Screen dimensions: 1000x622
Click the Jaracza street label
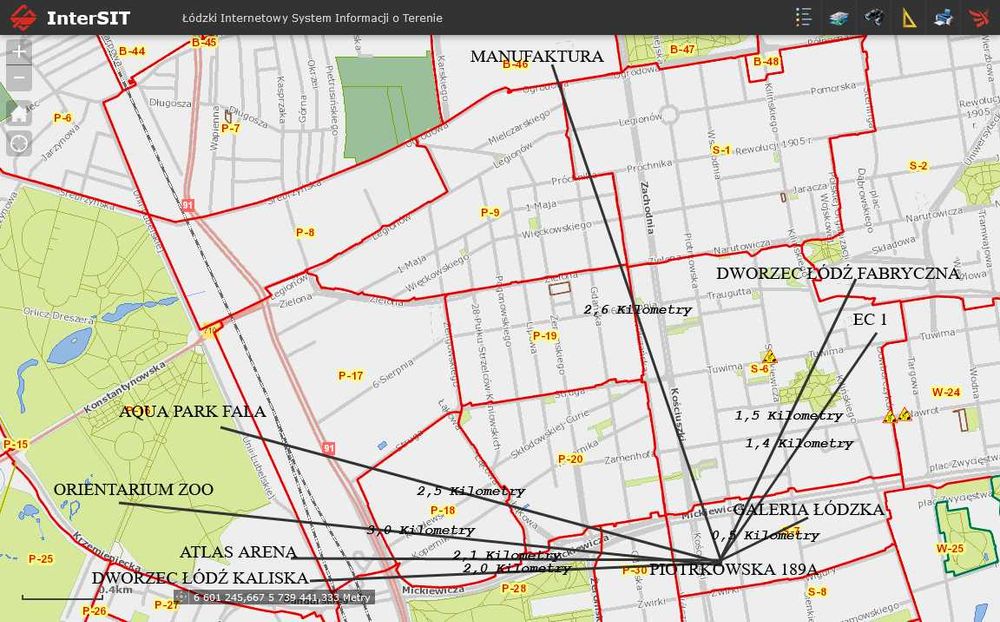coord(810,189)
